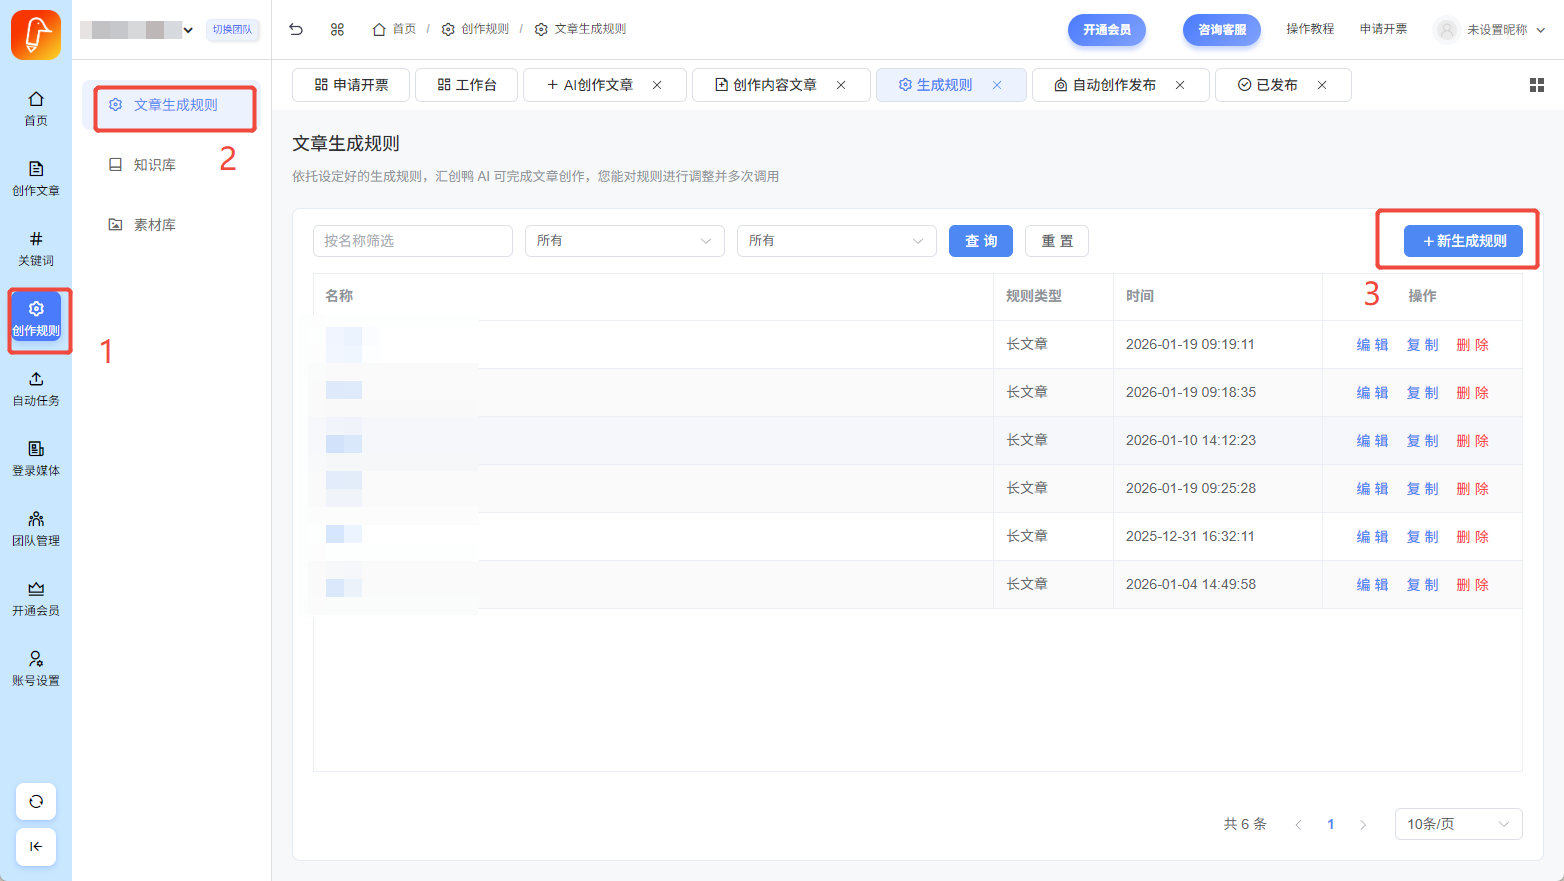Click the 按名称筛选 name filter field
1564x881 pixels.
pos(412,241)
